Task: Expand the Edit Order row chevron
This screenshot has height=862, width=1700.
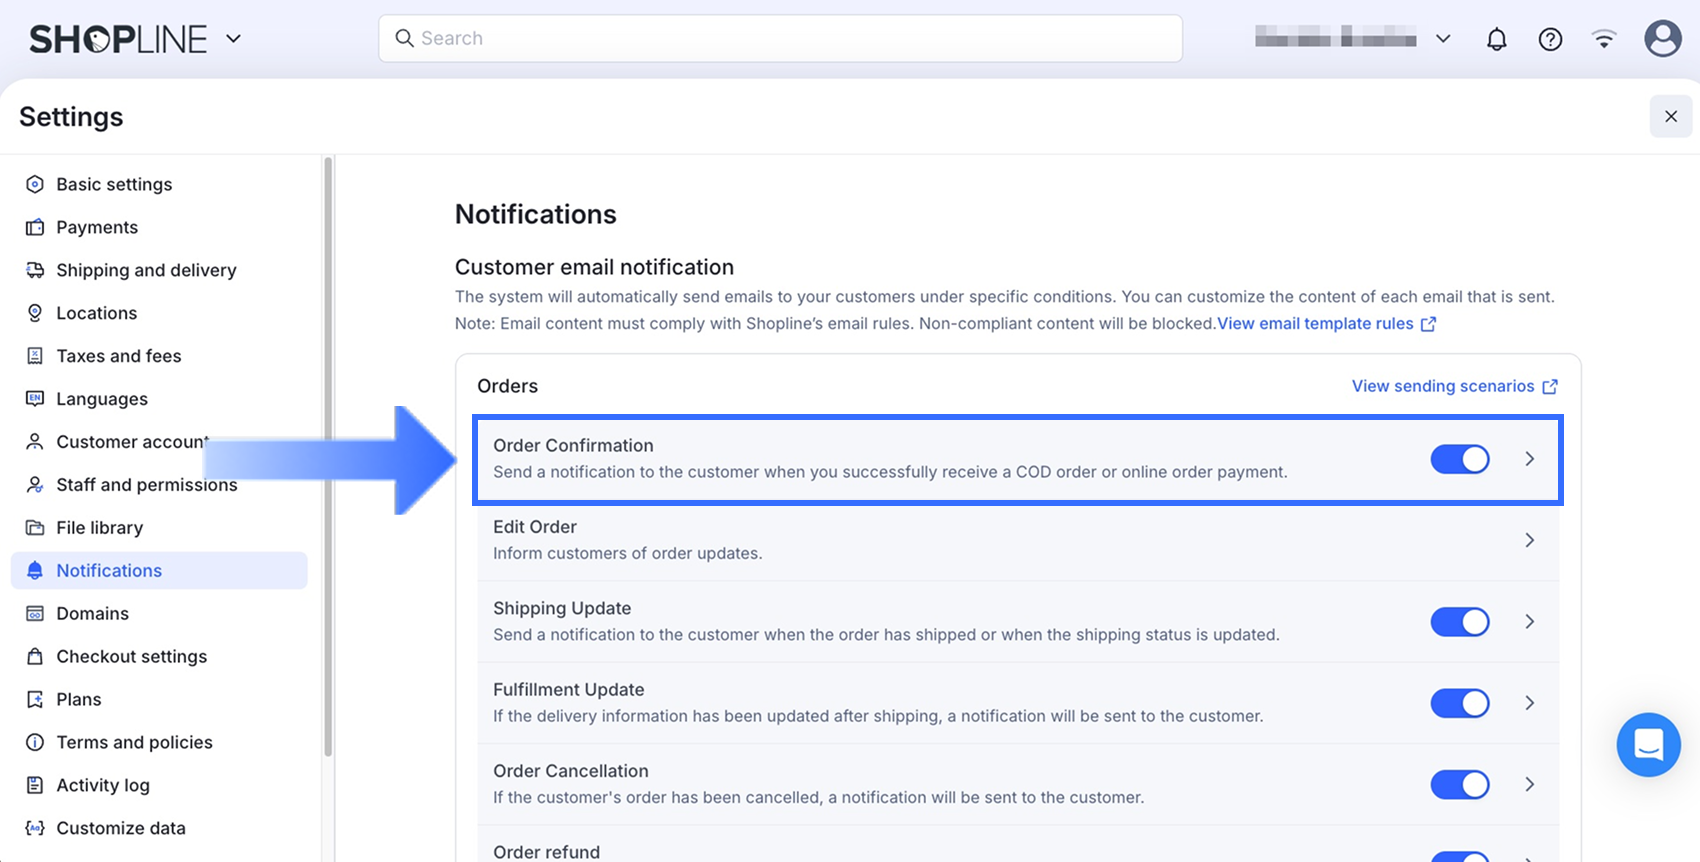Action: (x=1529, y=540)
